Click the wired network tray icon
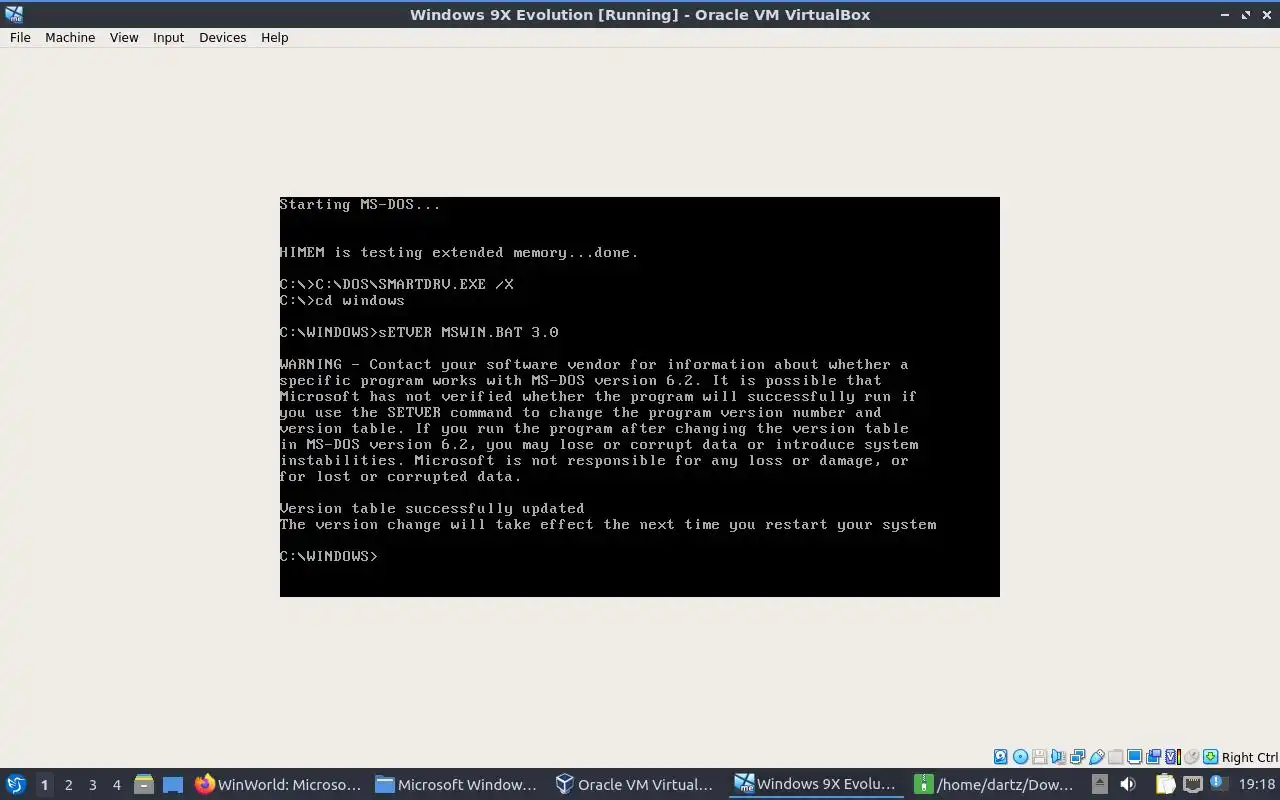The image size is (1280, 800). 1192,784
